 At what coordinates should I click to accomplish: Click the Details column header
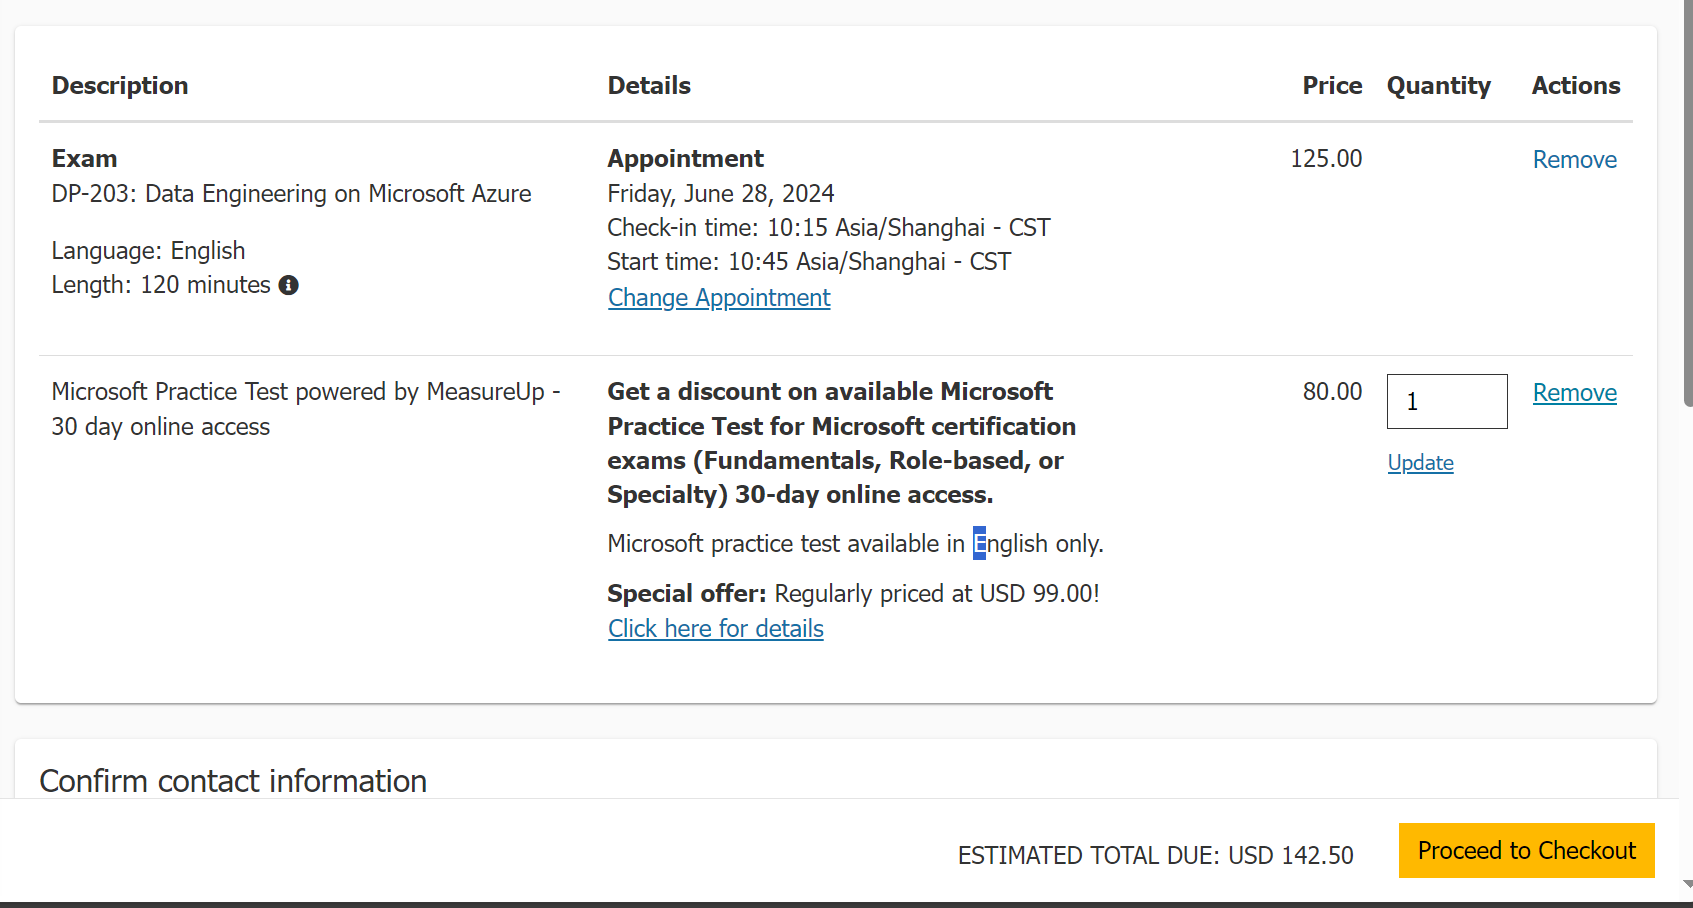click(649, 86)
